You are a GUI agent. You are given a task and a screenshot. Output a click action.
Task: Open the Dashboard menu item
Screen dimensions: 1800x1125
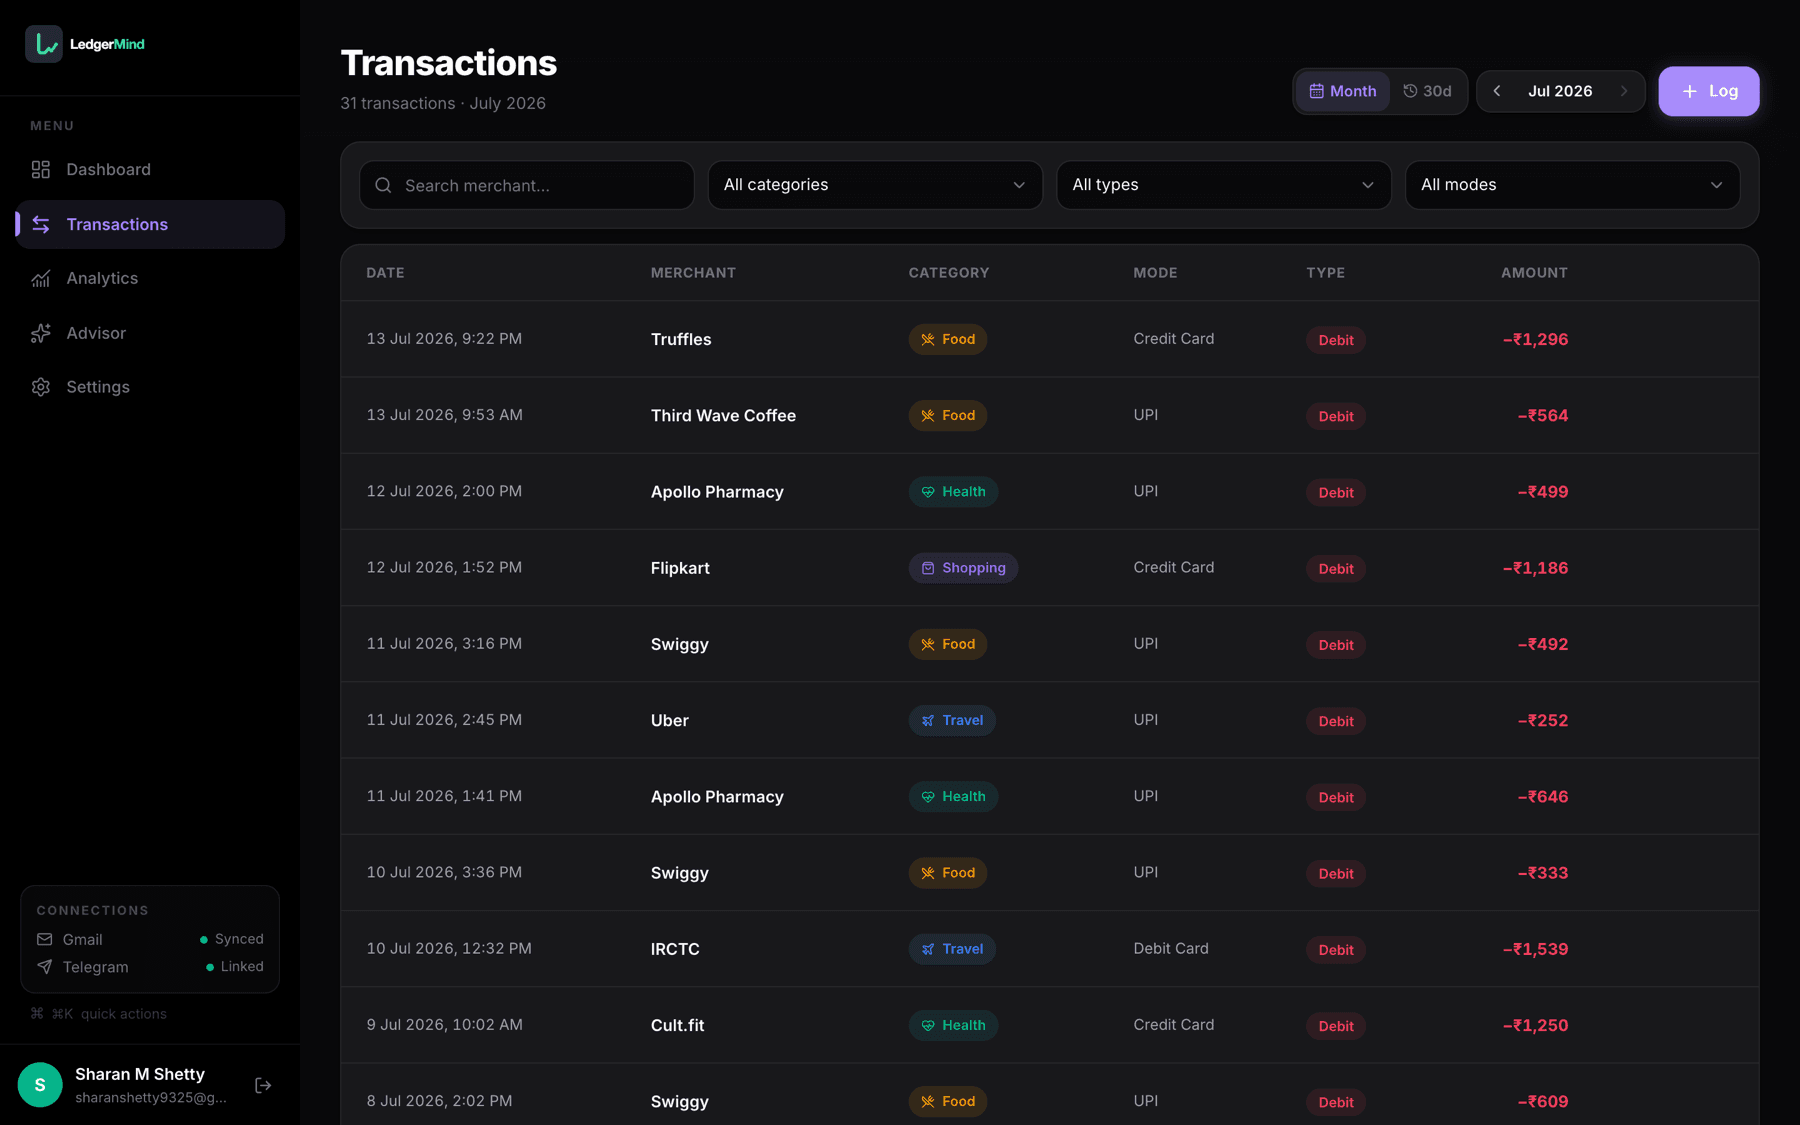pos(150,170)
